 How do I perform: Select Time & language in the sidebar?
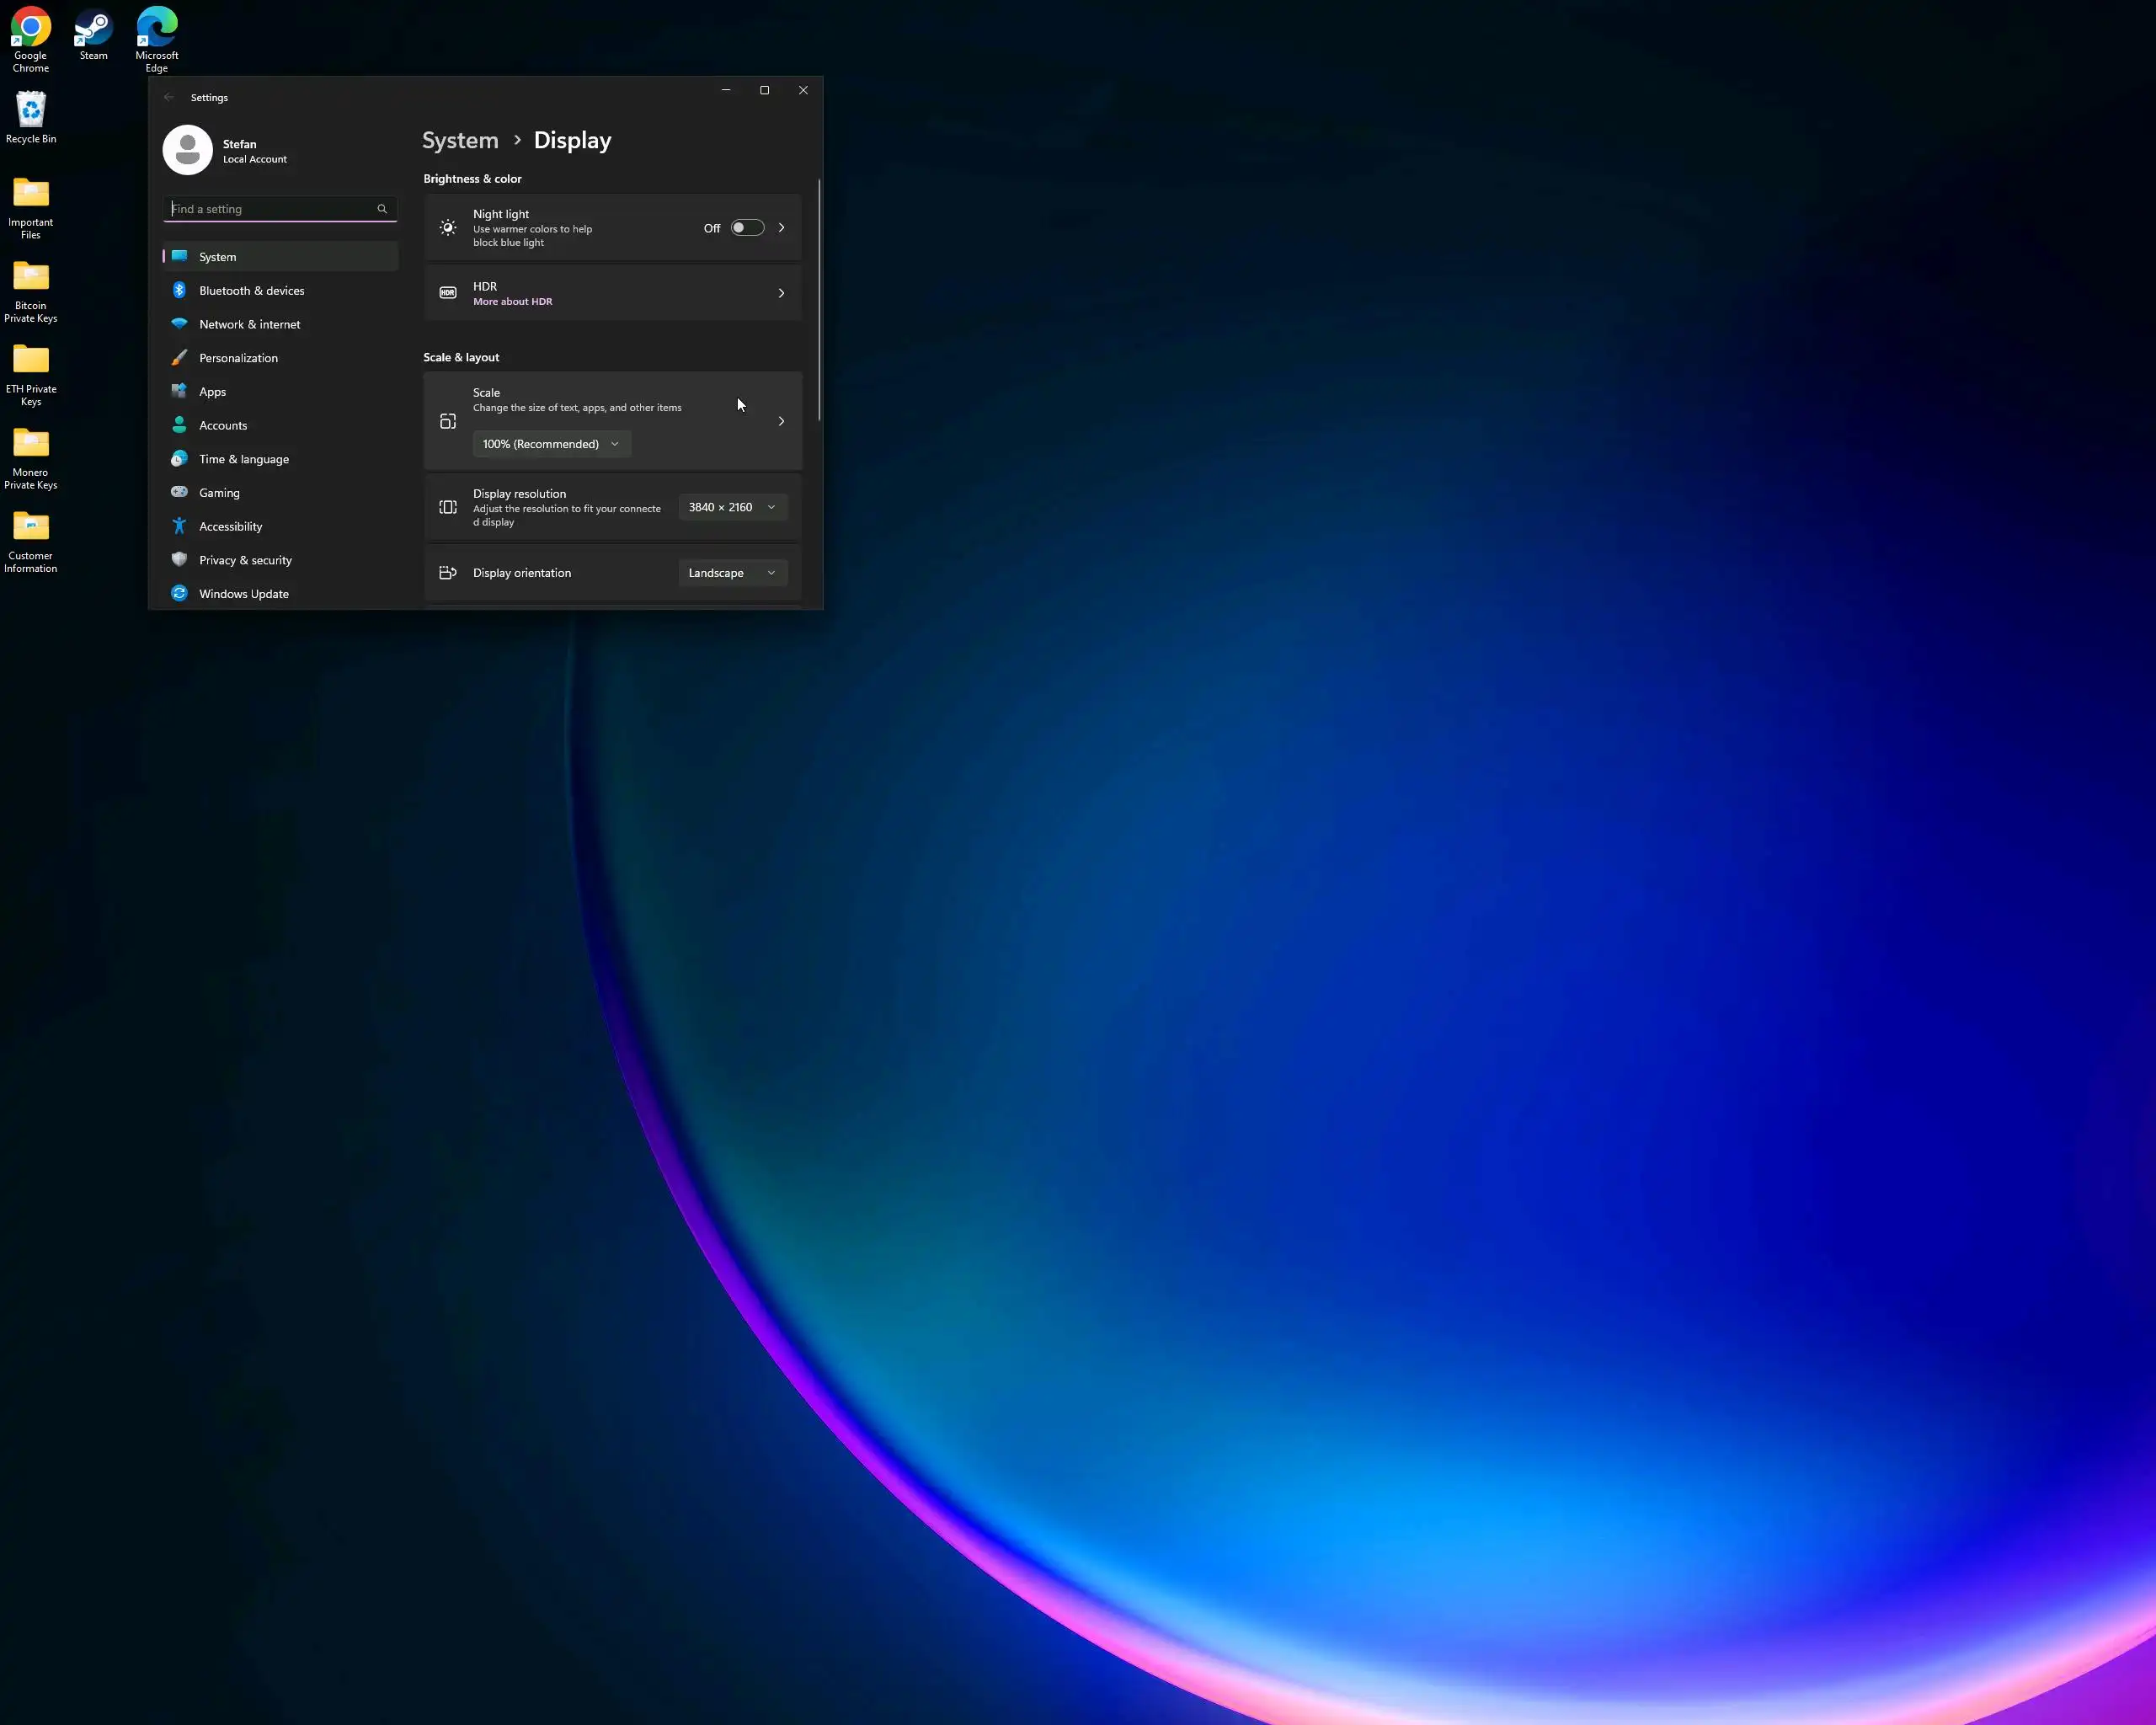pyautogui.click(x=243, y=459)
